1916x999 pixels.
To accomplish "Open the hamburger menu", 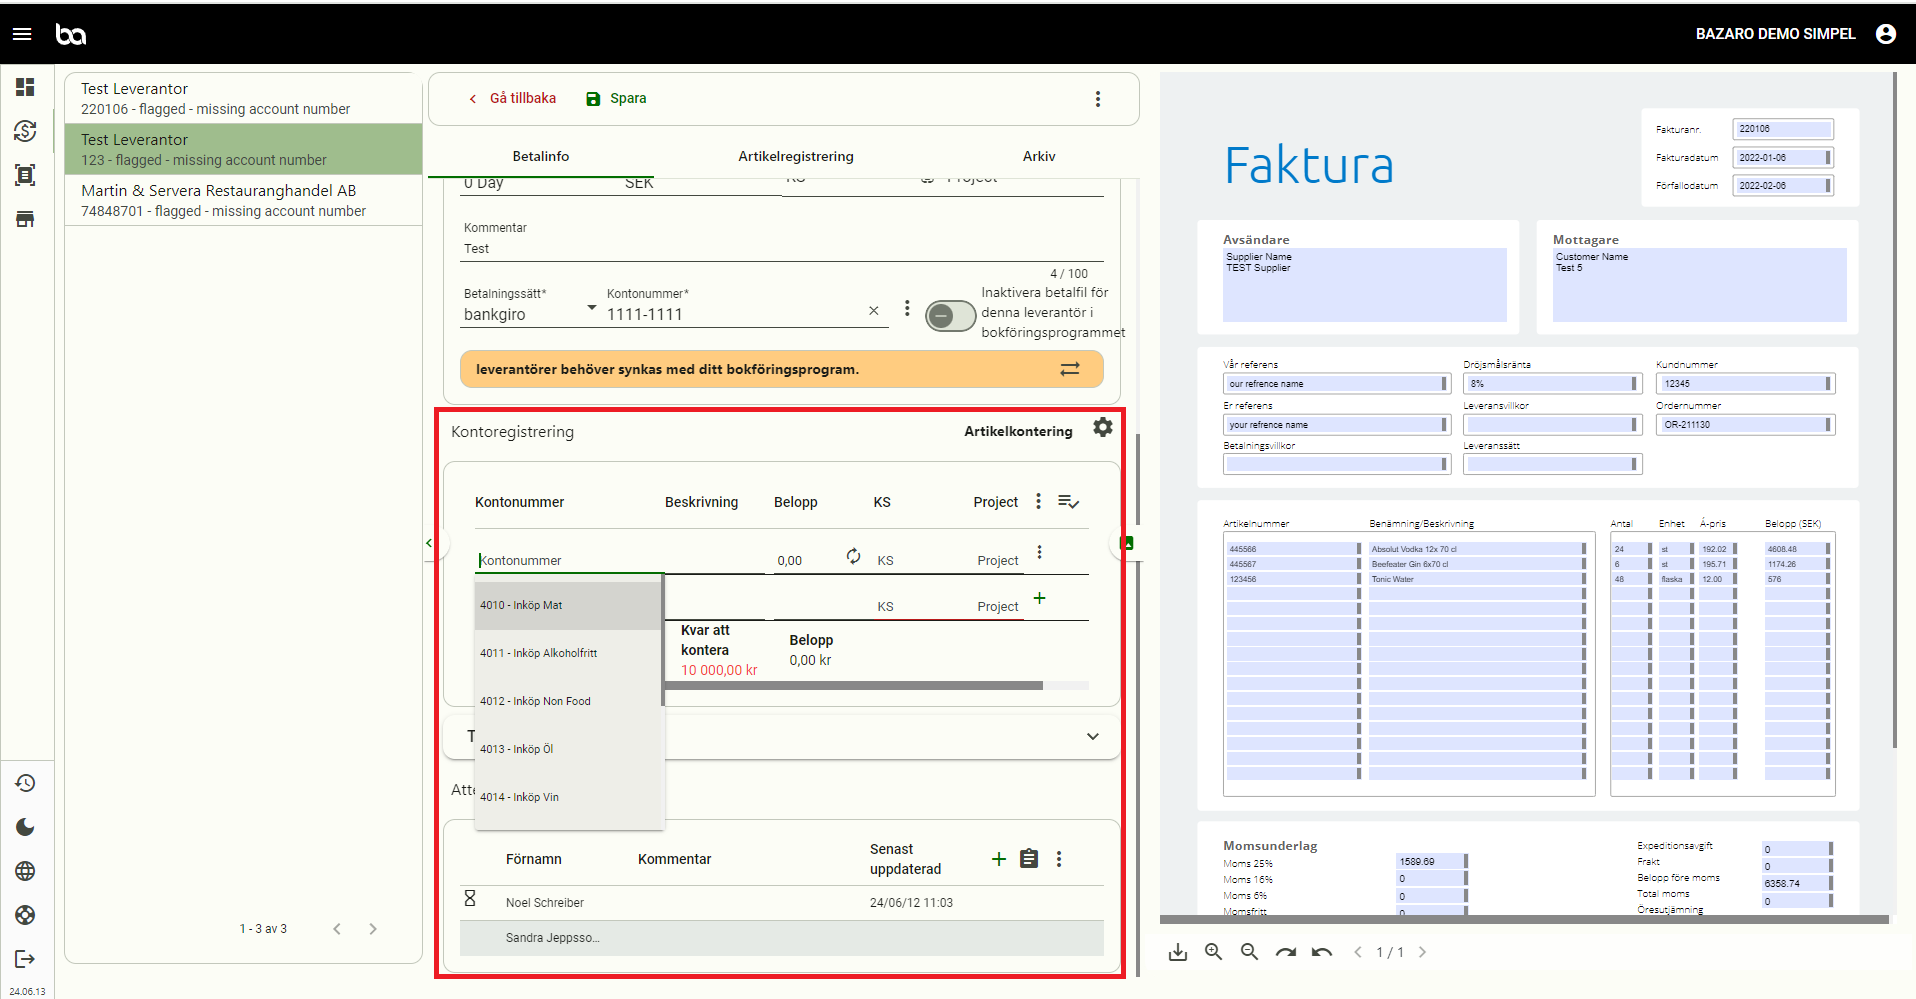I will (22, 34).
